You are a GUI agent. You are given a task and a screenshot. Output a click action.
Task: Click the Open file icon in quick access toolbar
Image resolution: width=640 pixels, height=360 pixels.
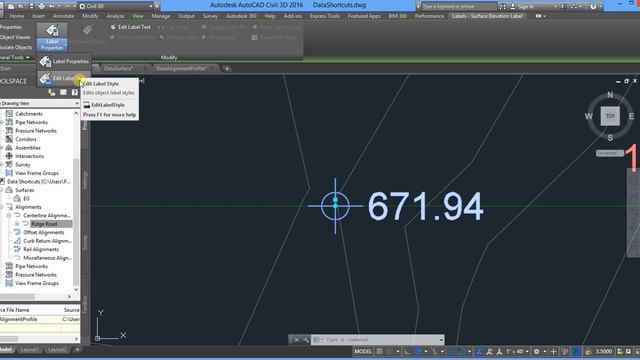[x=21, y=6]
